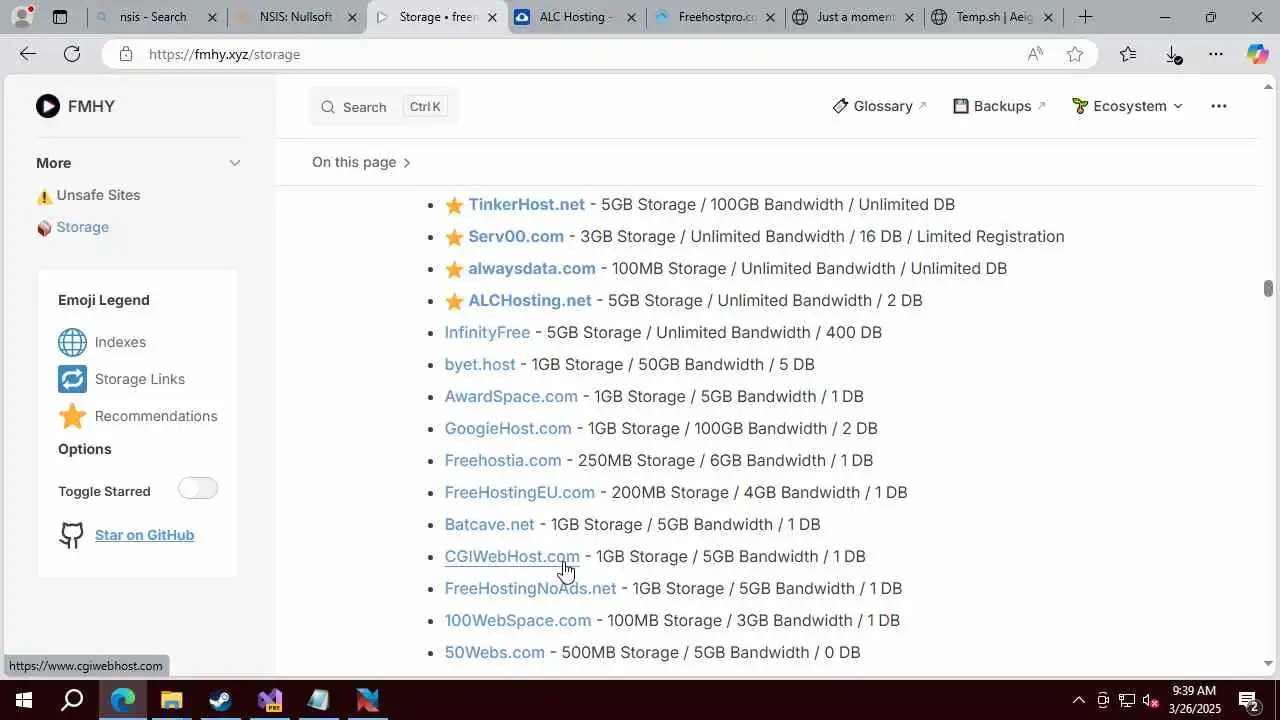Image resolution: width=1280 pixels, height=720 pixels.
Task: Open the Batcave.net link
Action: coord(490,524)
